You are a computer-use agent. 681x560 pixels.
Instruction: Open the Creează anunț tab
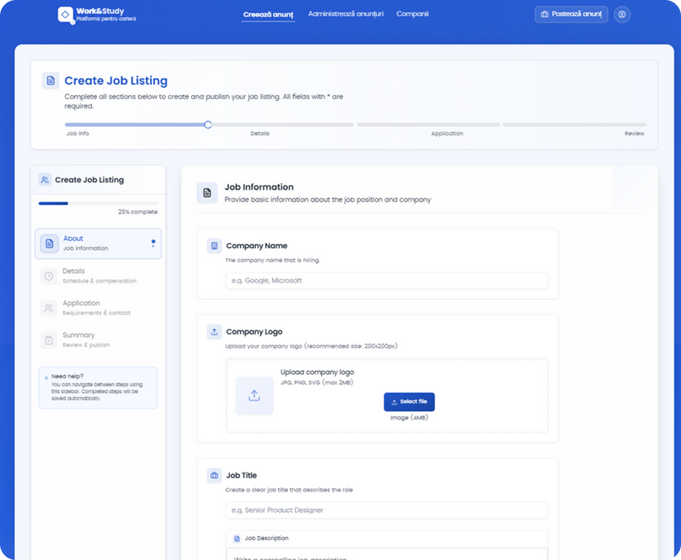tap(268, 14)
